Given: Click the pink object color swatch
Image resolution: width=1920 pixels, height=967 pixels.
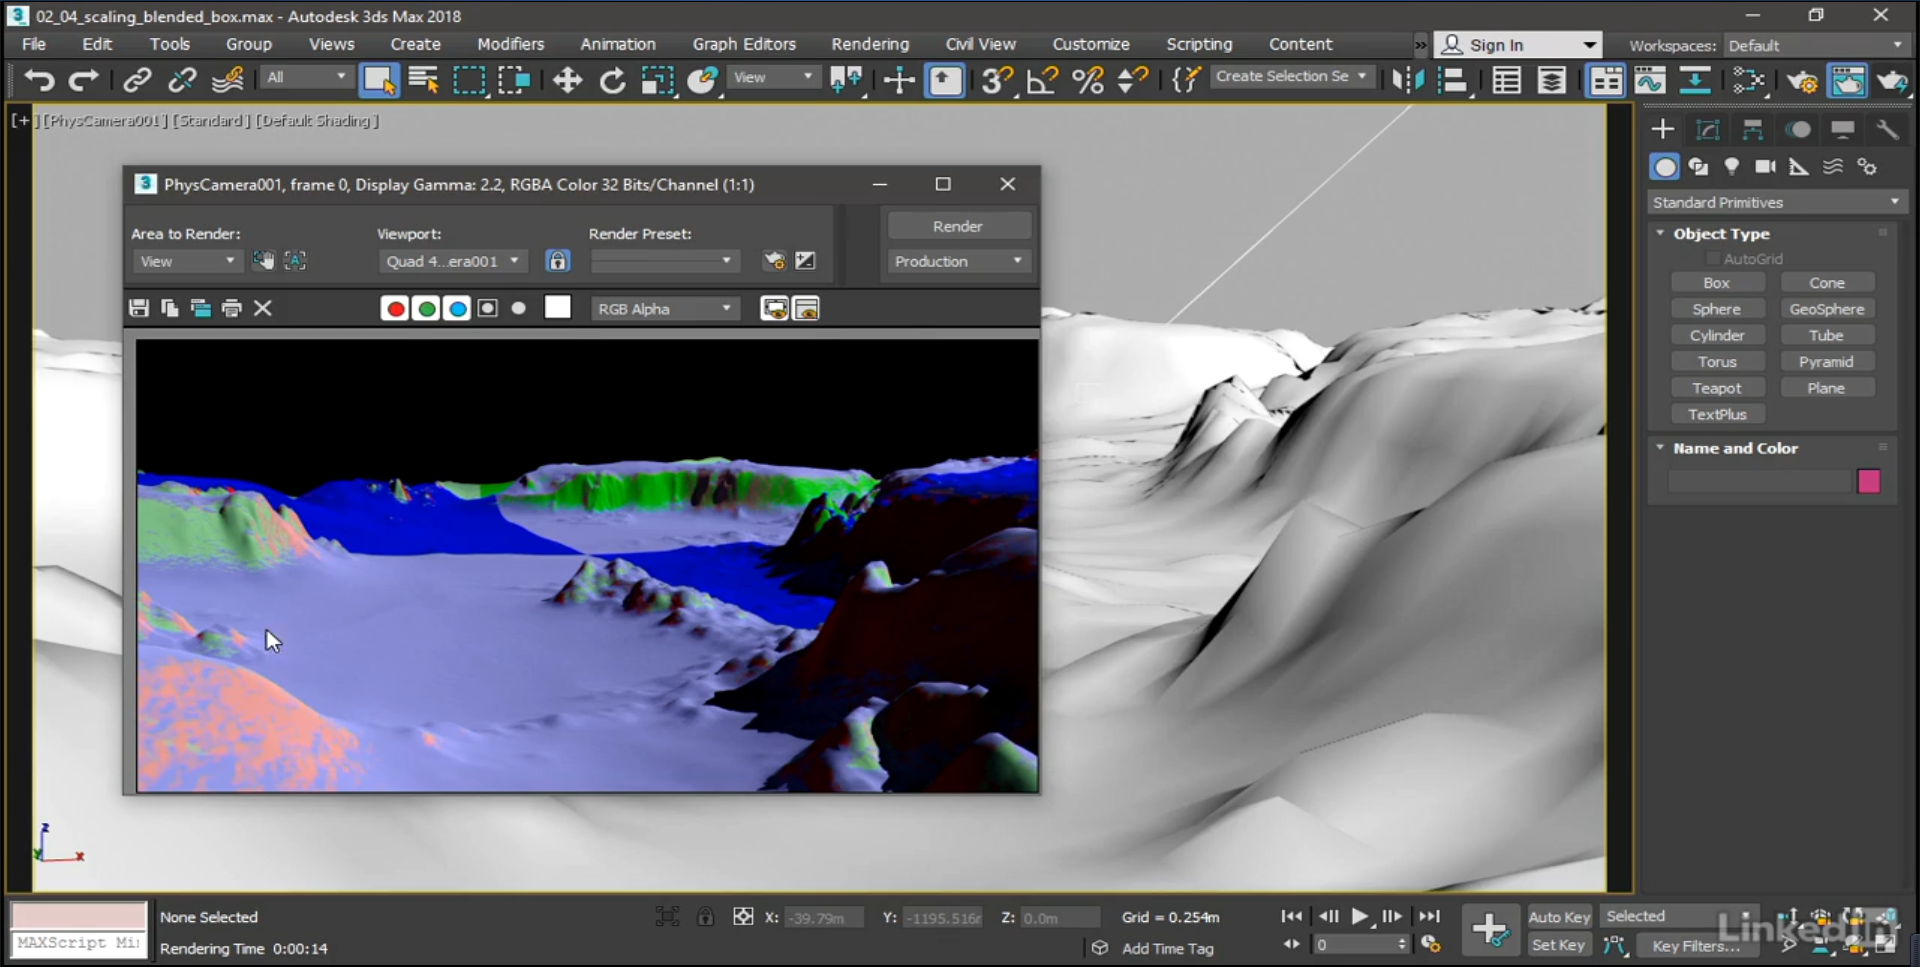Looking at the screenshot, I should pos(1868,481).
